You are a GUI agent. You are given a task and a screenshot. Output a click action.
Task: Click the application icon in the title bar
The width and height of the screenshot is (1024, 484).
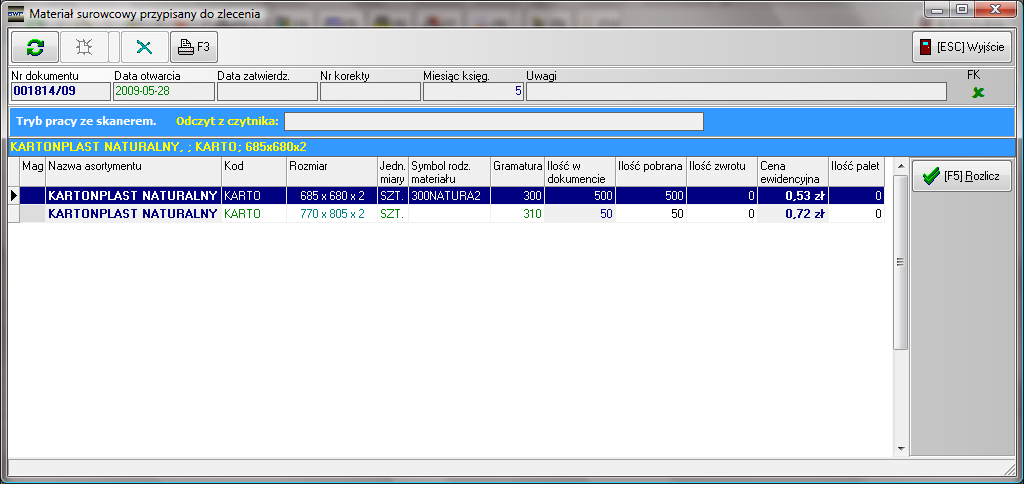(x=15, y=13)
